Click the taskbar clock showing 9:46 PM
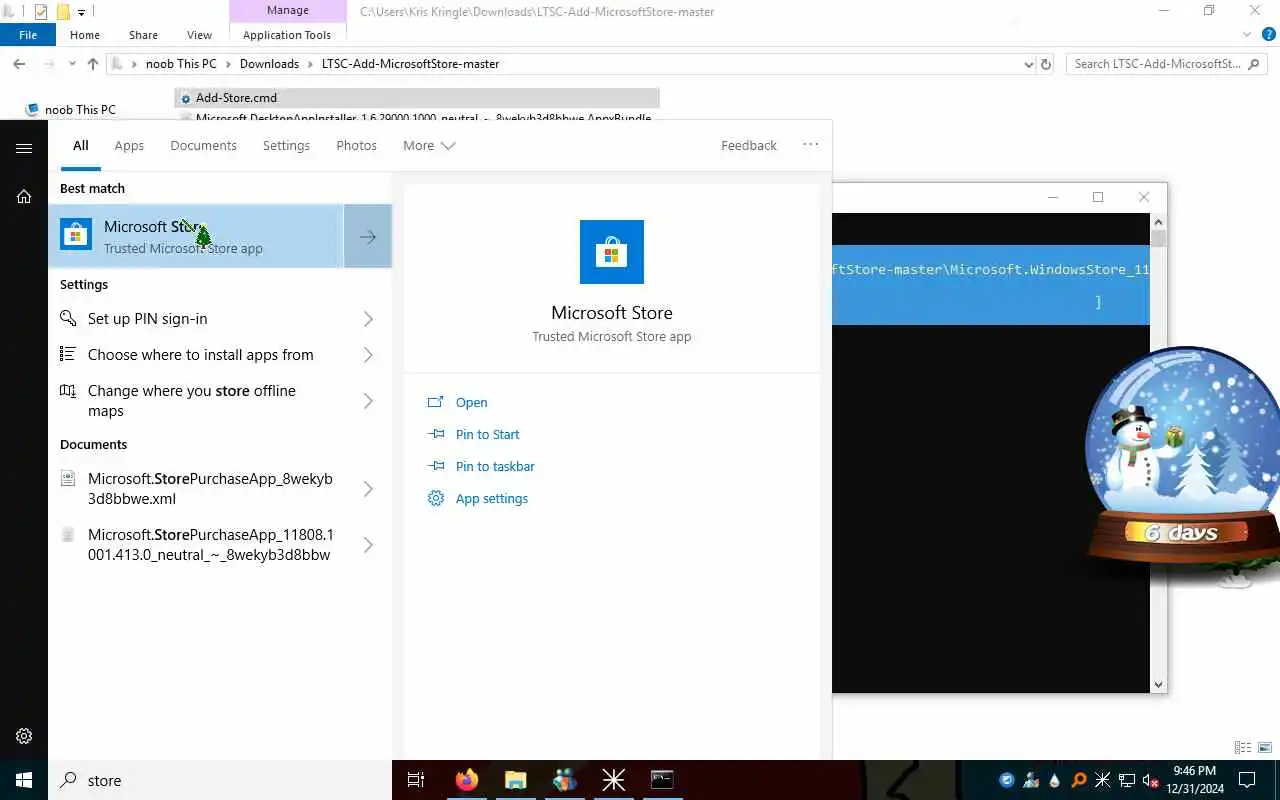This screenshot has height=800, width=1280. coord(1194,780)
